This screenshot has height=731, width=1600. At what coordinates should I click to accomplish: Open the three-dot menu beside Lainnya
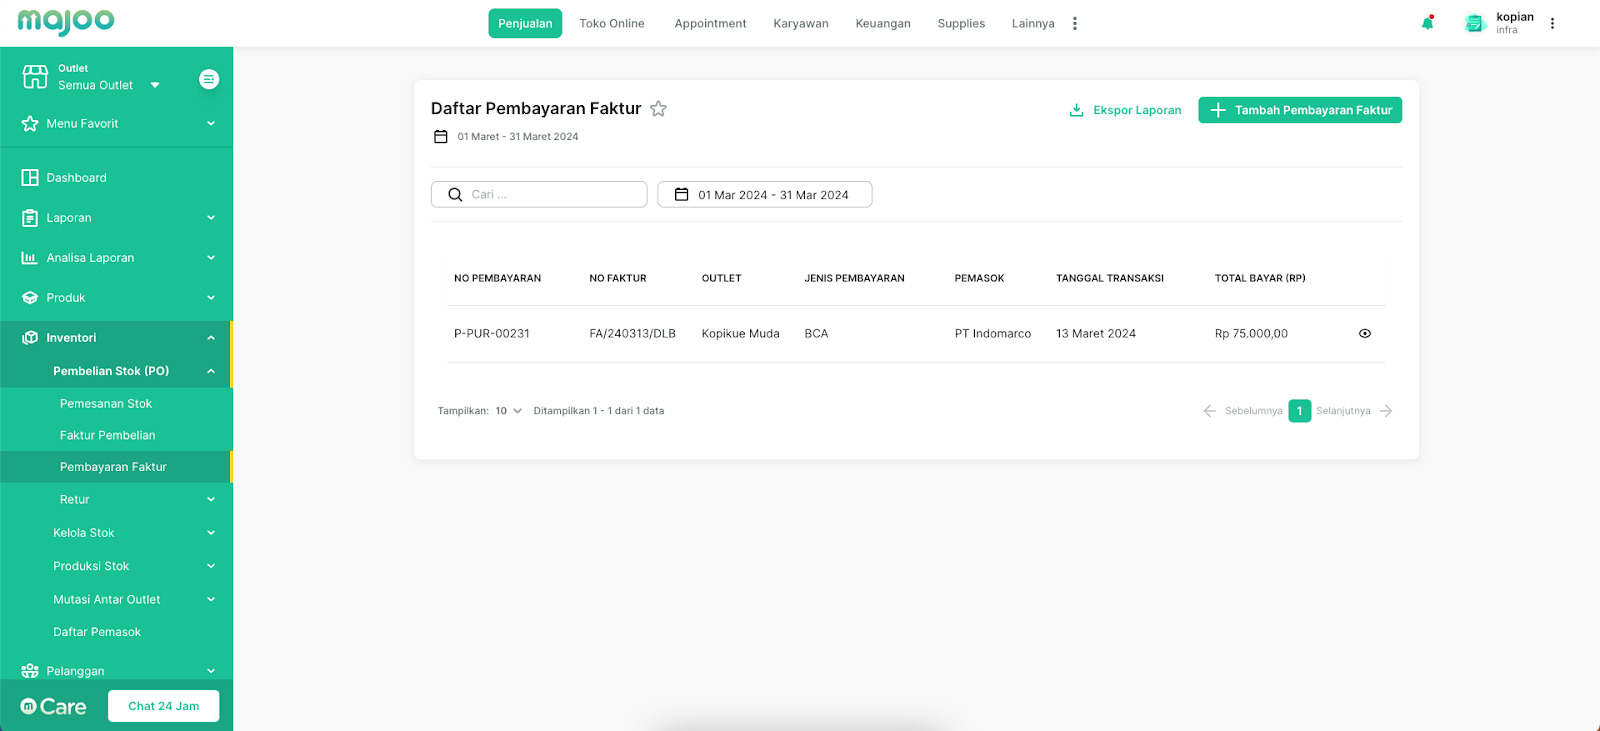click(1075, 23)
